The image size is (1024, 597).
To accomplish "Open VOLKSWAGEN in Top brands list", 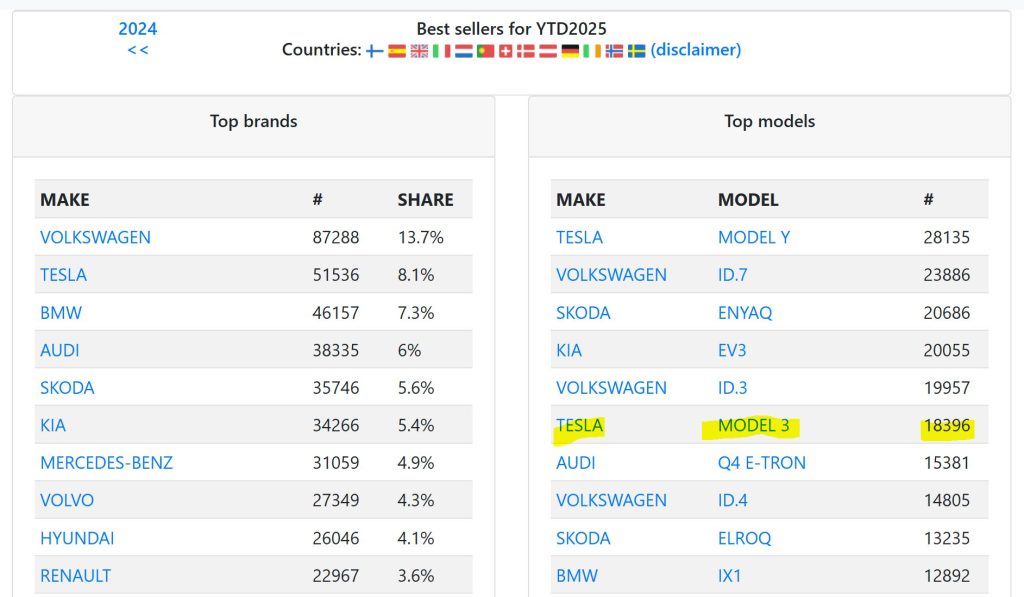I will [95, 238].
